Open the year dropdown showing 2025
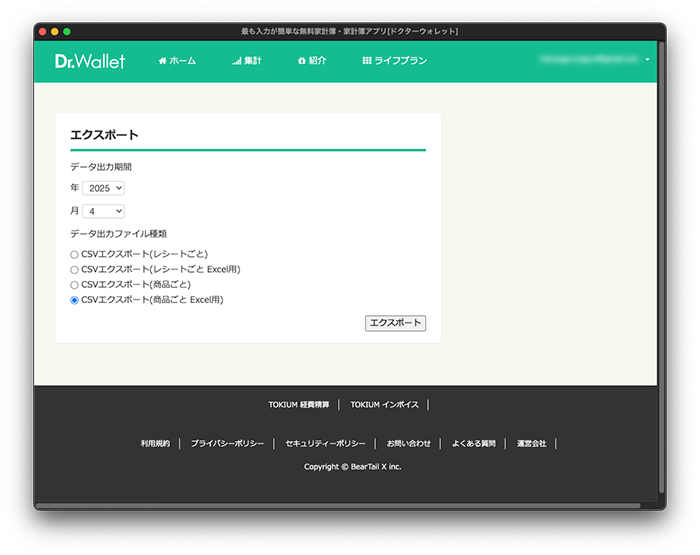The image size is (700, 555). 104,188
